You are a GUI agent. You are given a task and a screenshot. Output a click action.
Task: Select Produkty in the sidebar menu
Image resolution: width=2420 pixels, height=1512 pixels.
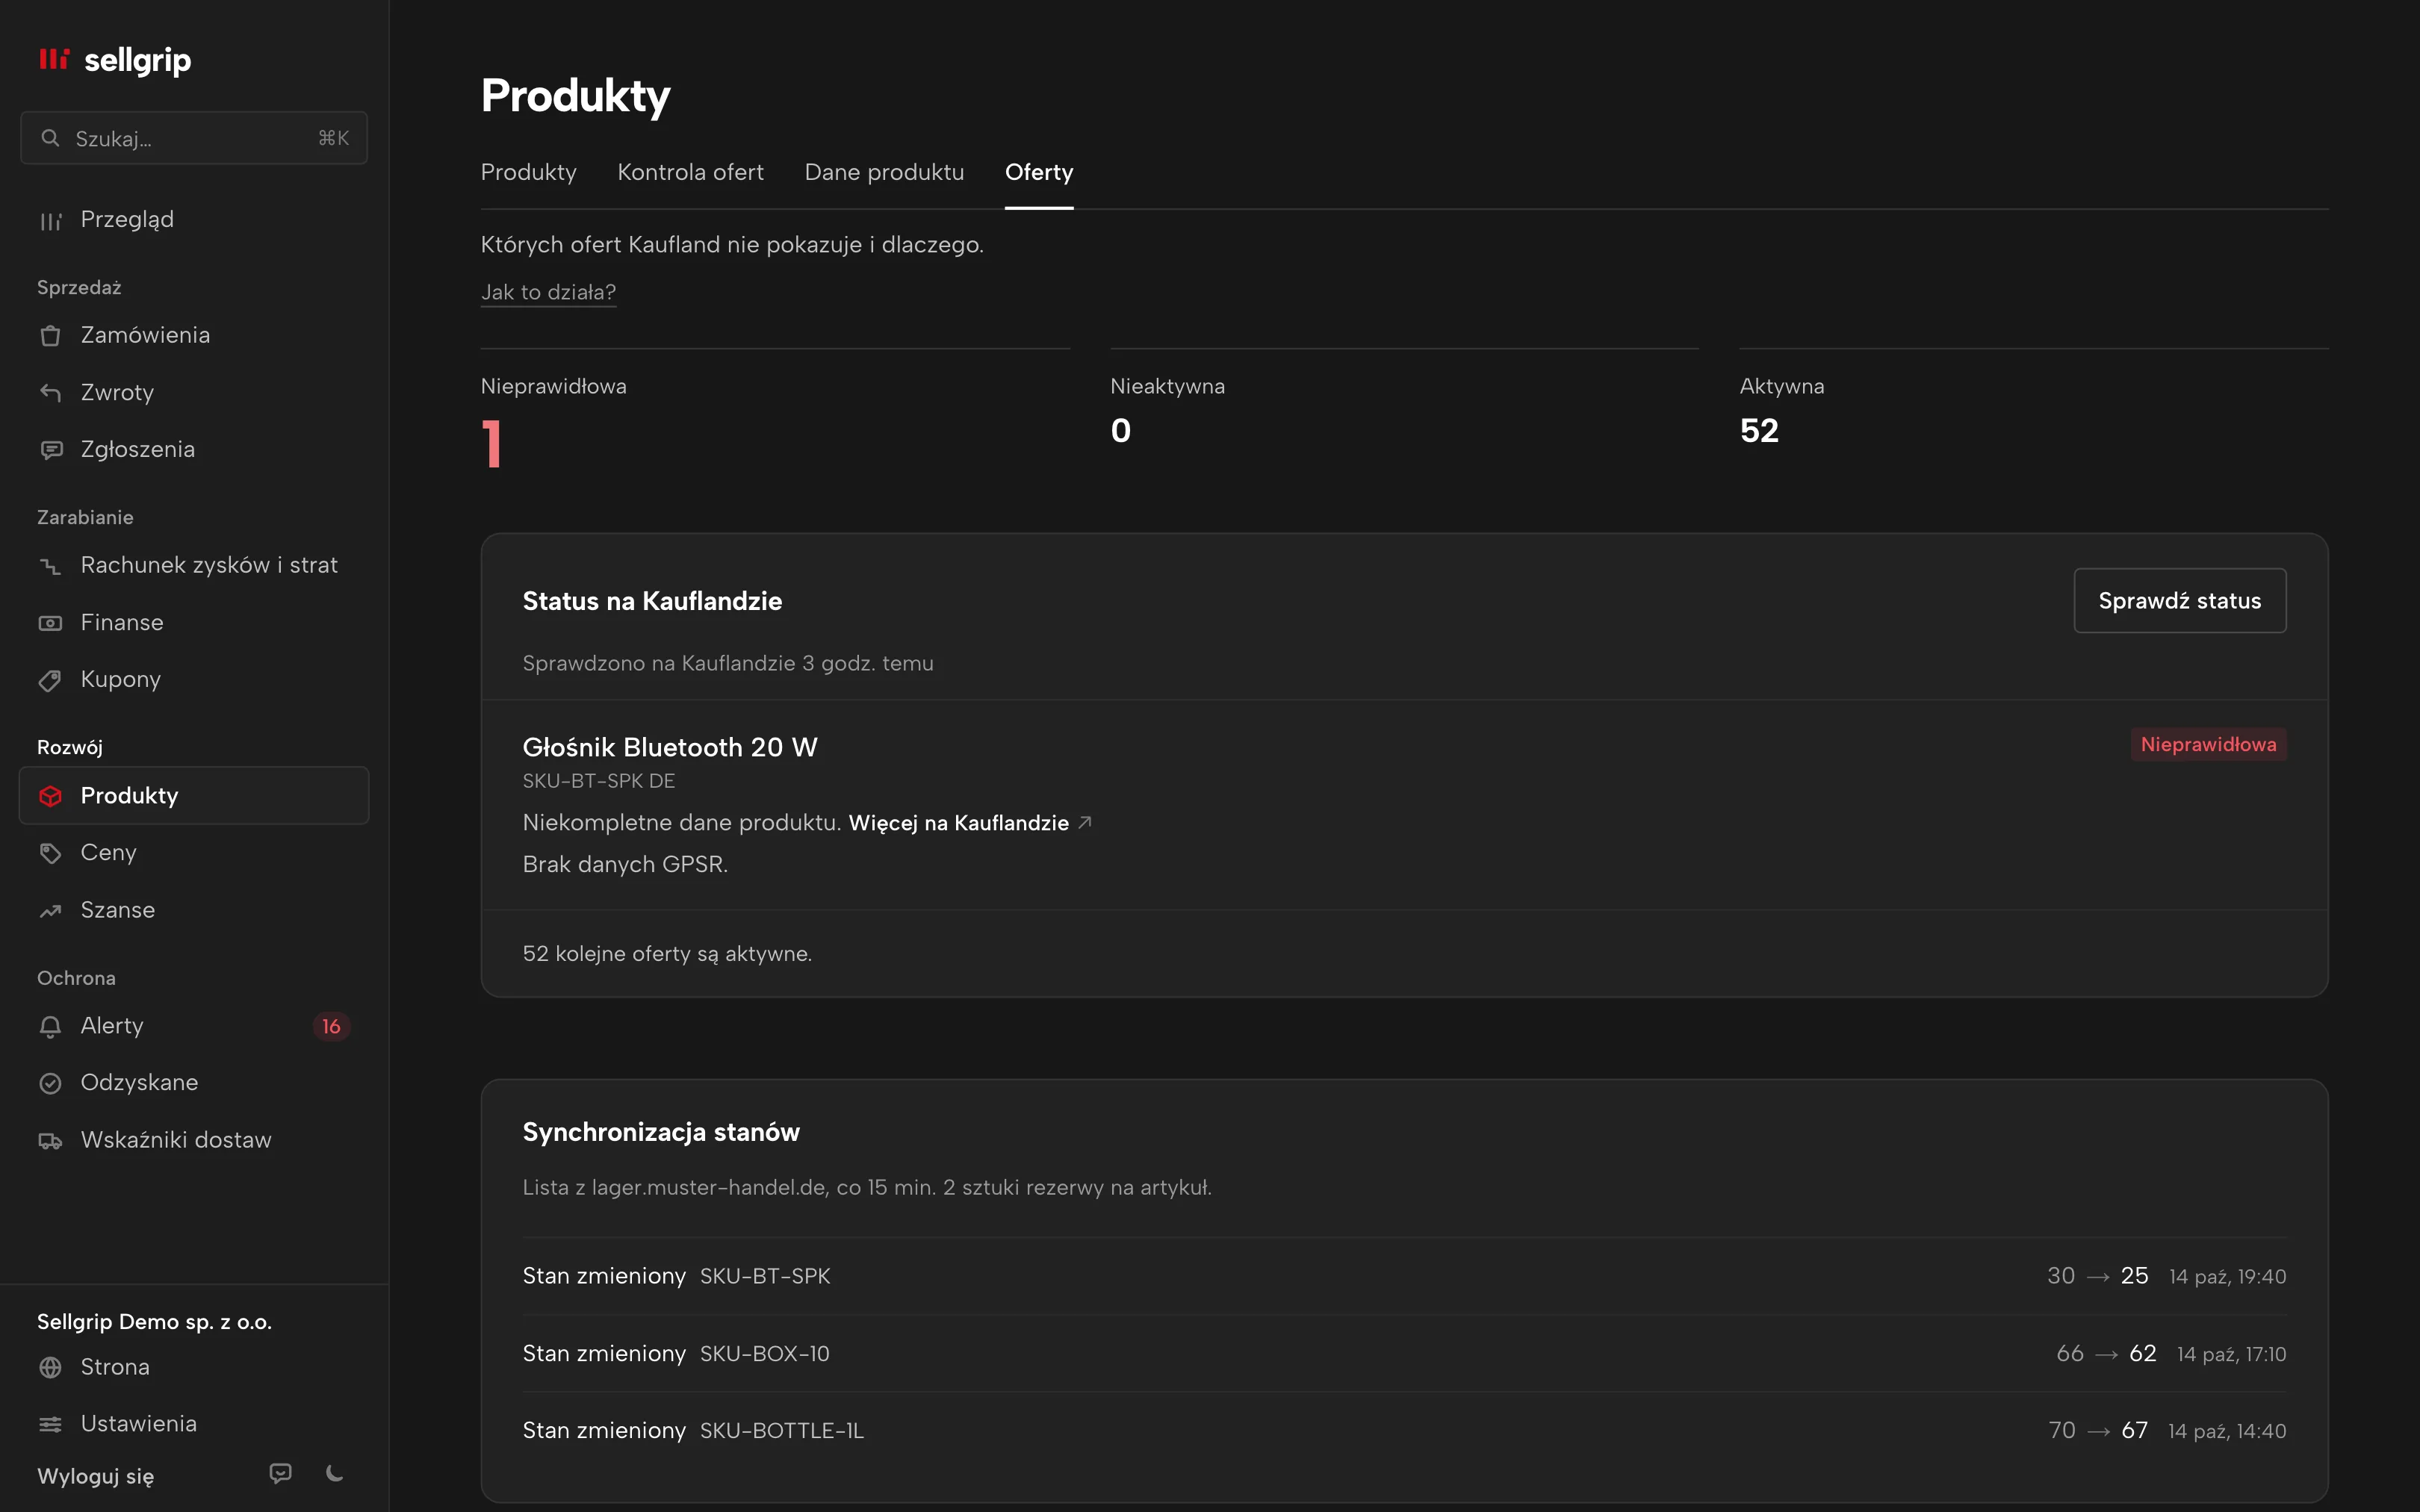coord(194,795)
